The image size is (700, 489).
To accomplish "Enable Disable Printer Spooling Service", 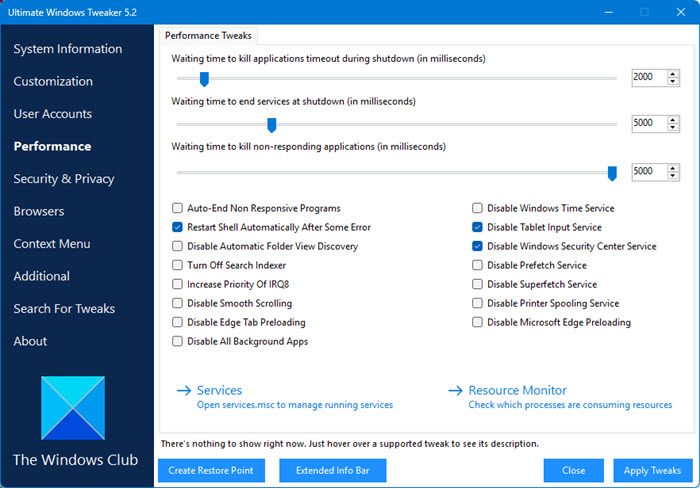I will [x=477, y=303].
